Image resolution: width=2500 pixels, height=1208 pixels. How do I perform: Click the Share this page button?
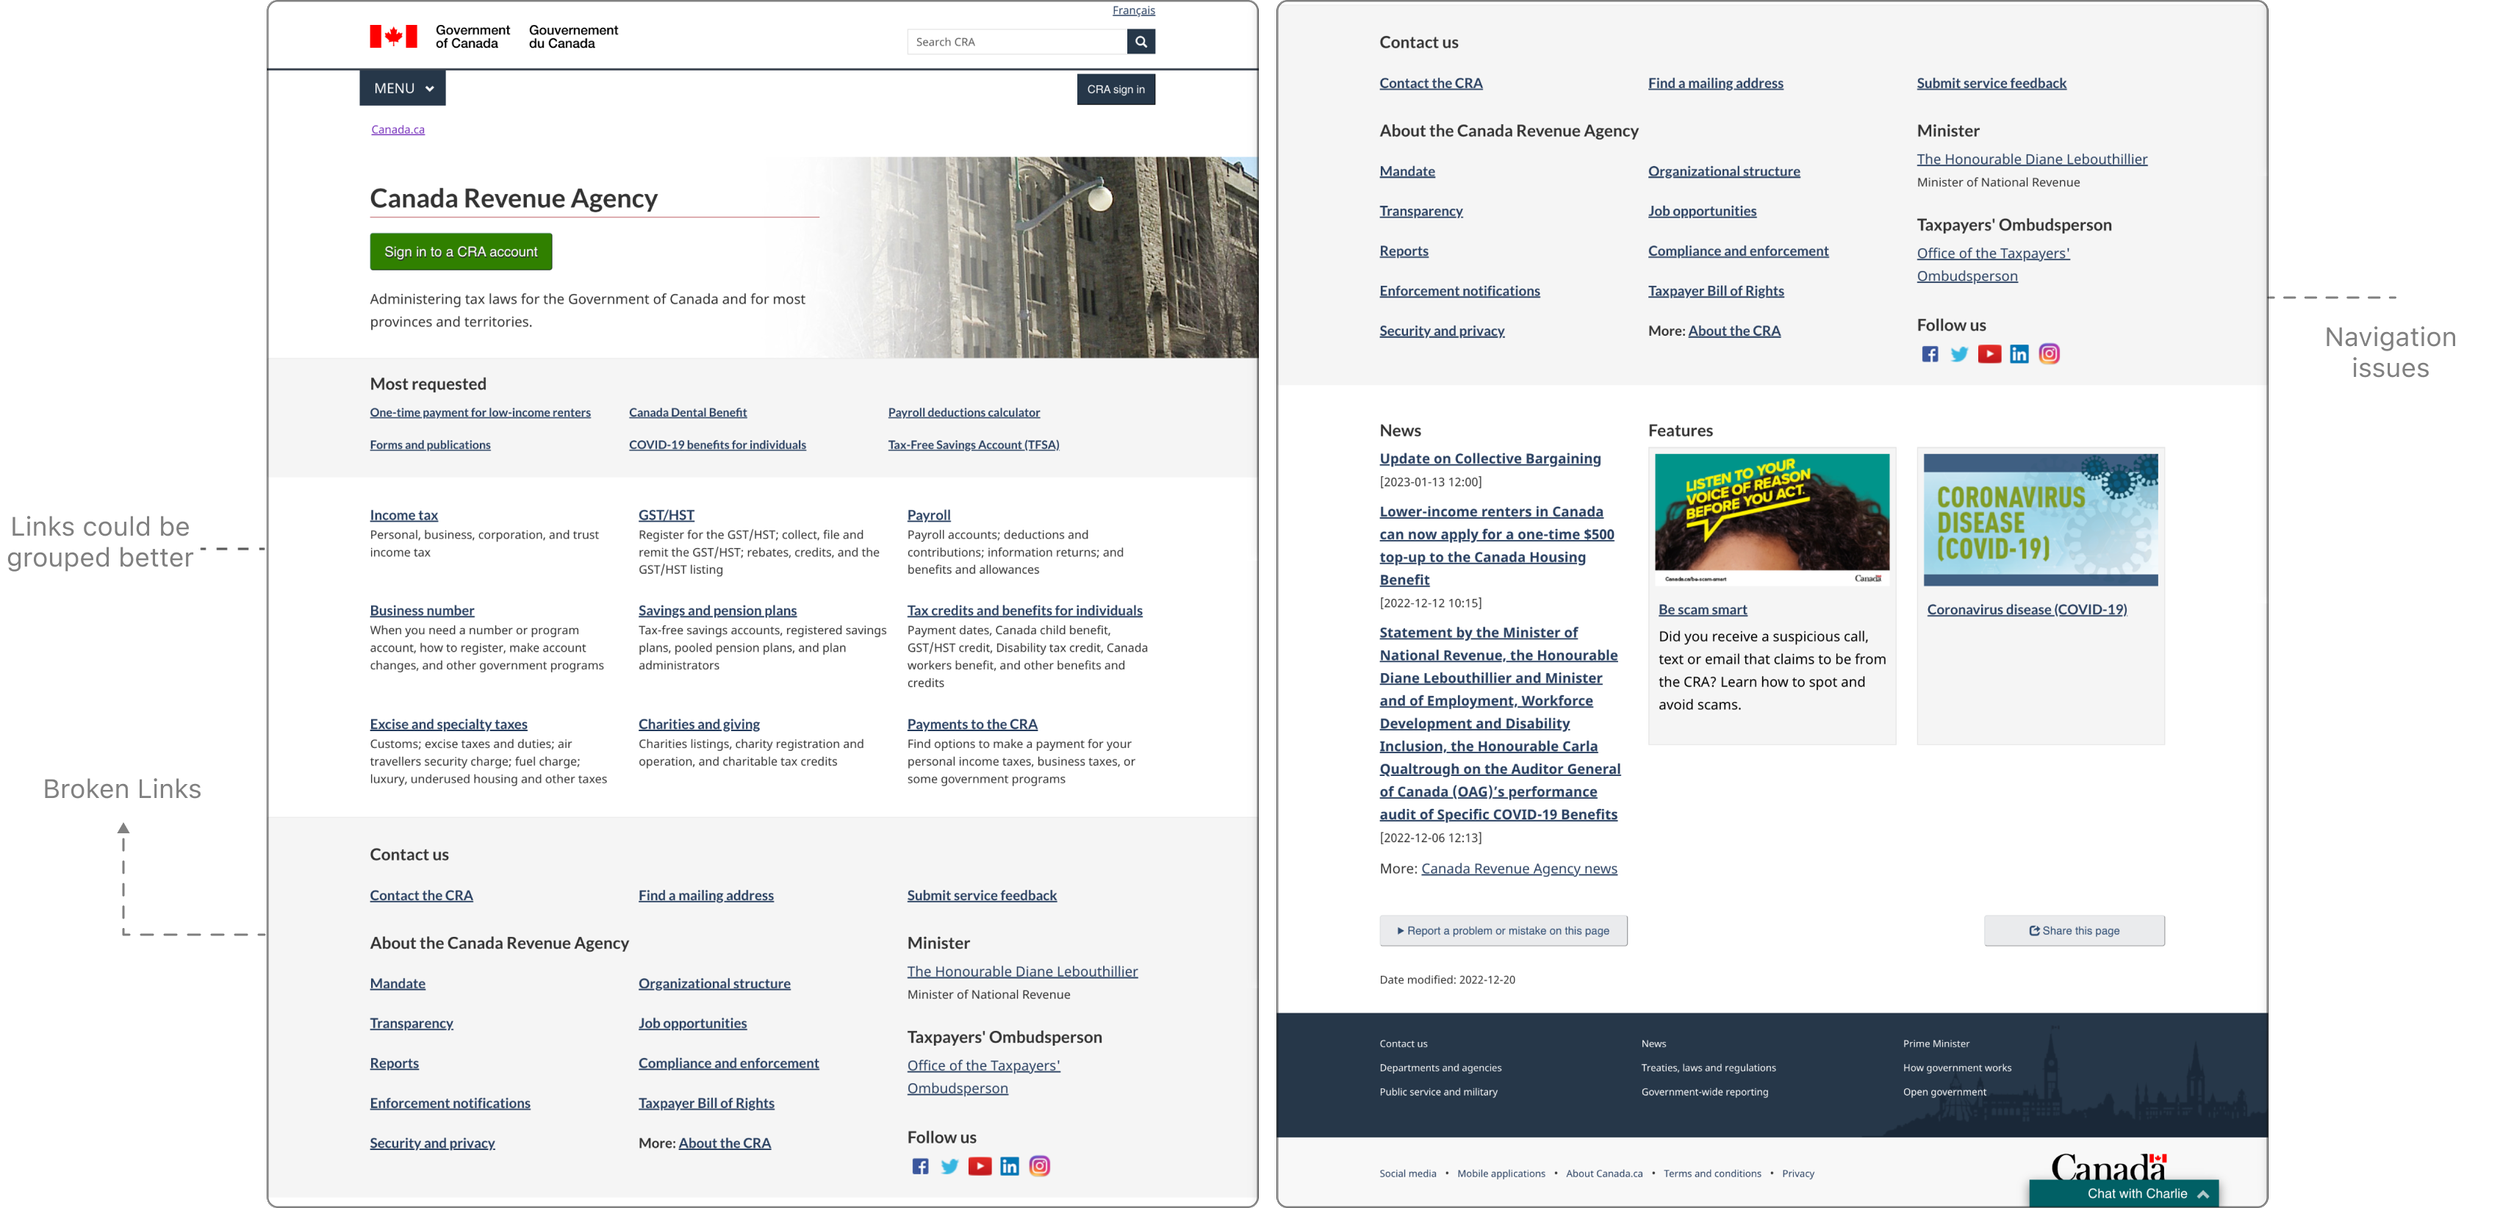point(2074,931)
